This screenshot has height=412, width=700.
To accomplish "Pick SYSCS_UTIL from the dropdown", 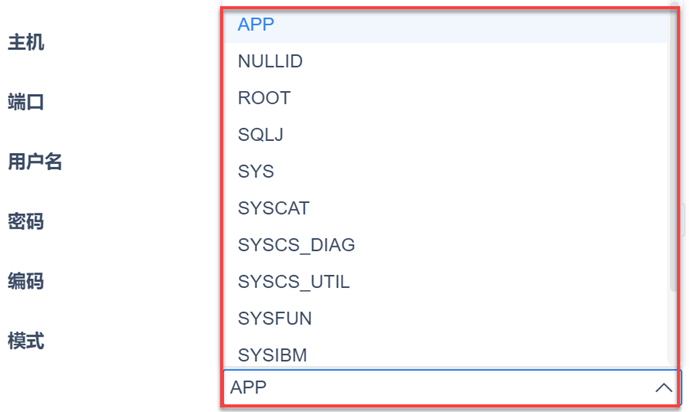I will click(x=294, y=282).
